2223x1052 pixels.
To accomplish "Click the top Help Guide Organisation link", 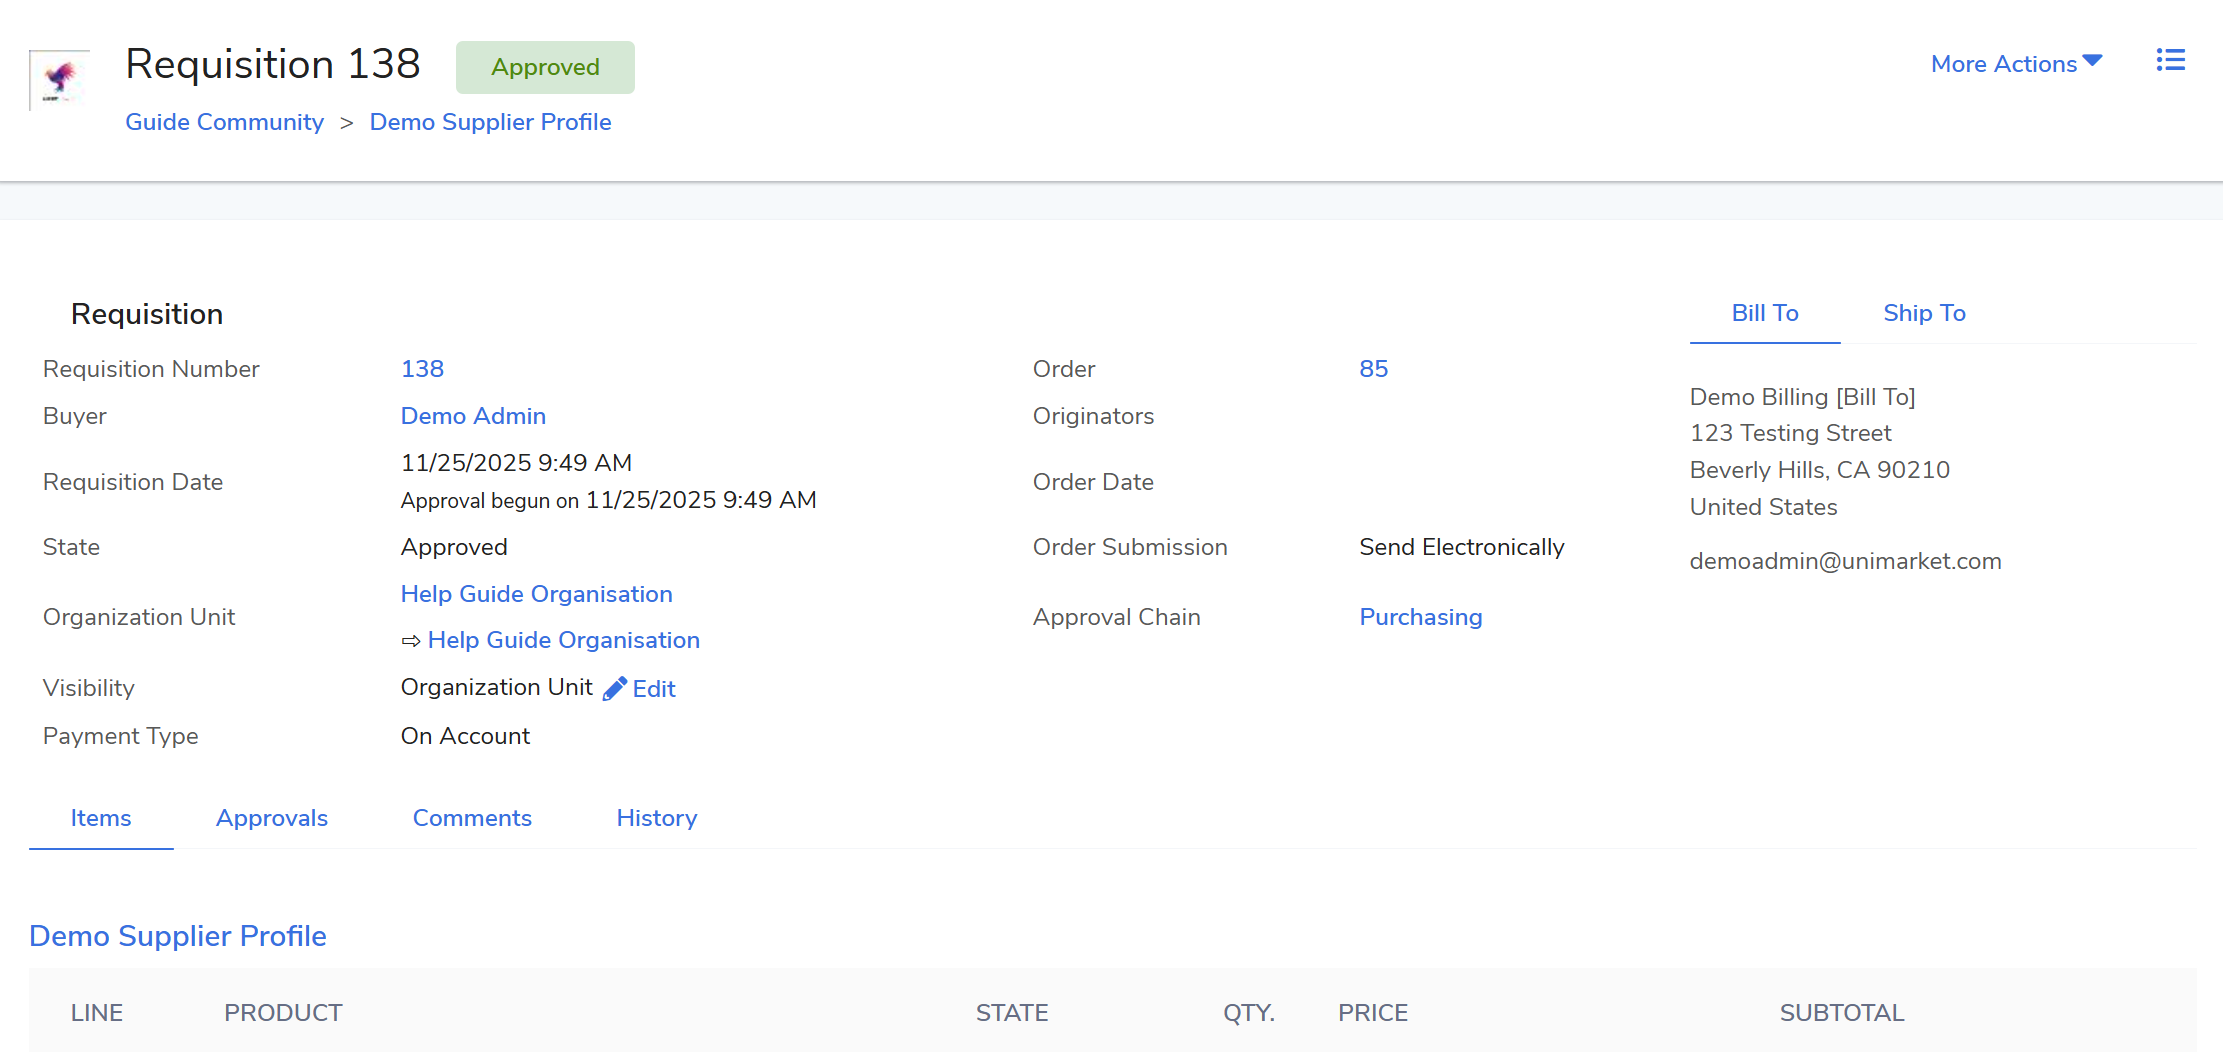I will [536, 594].
